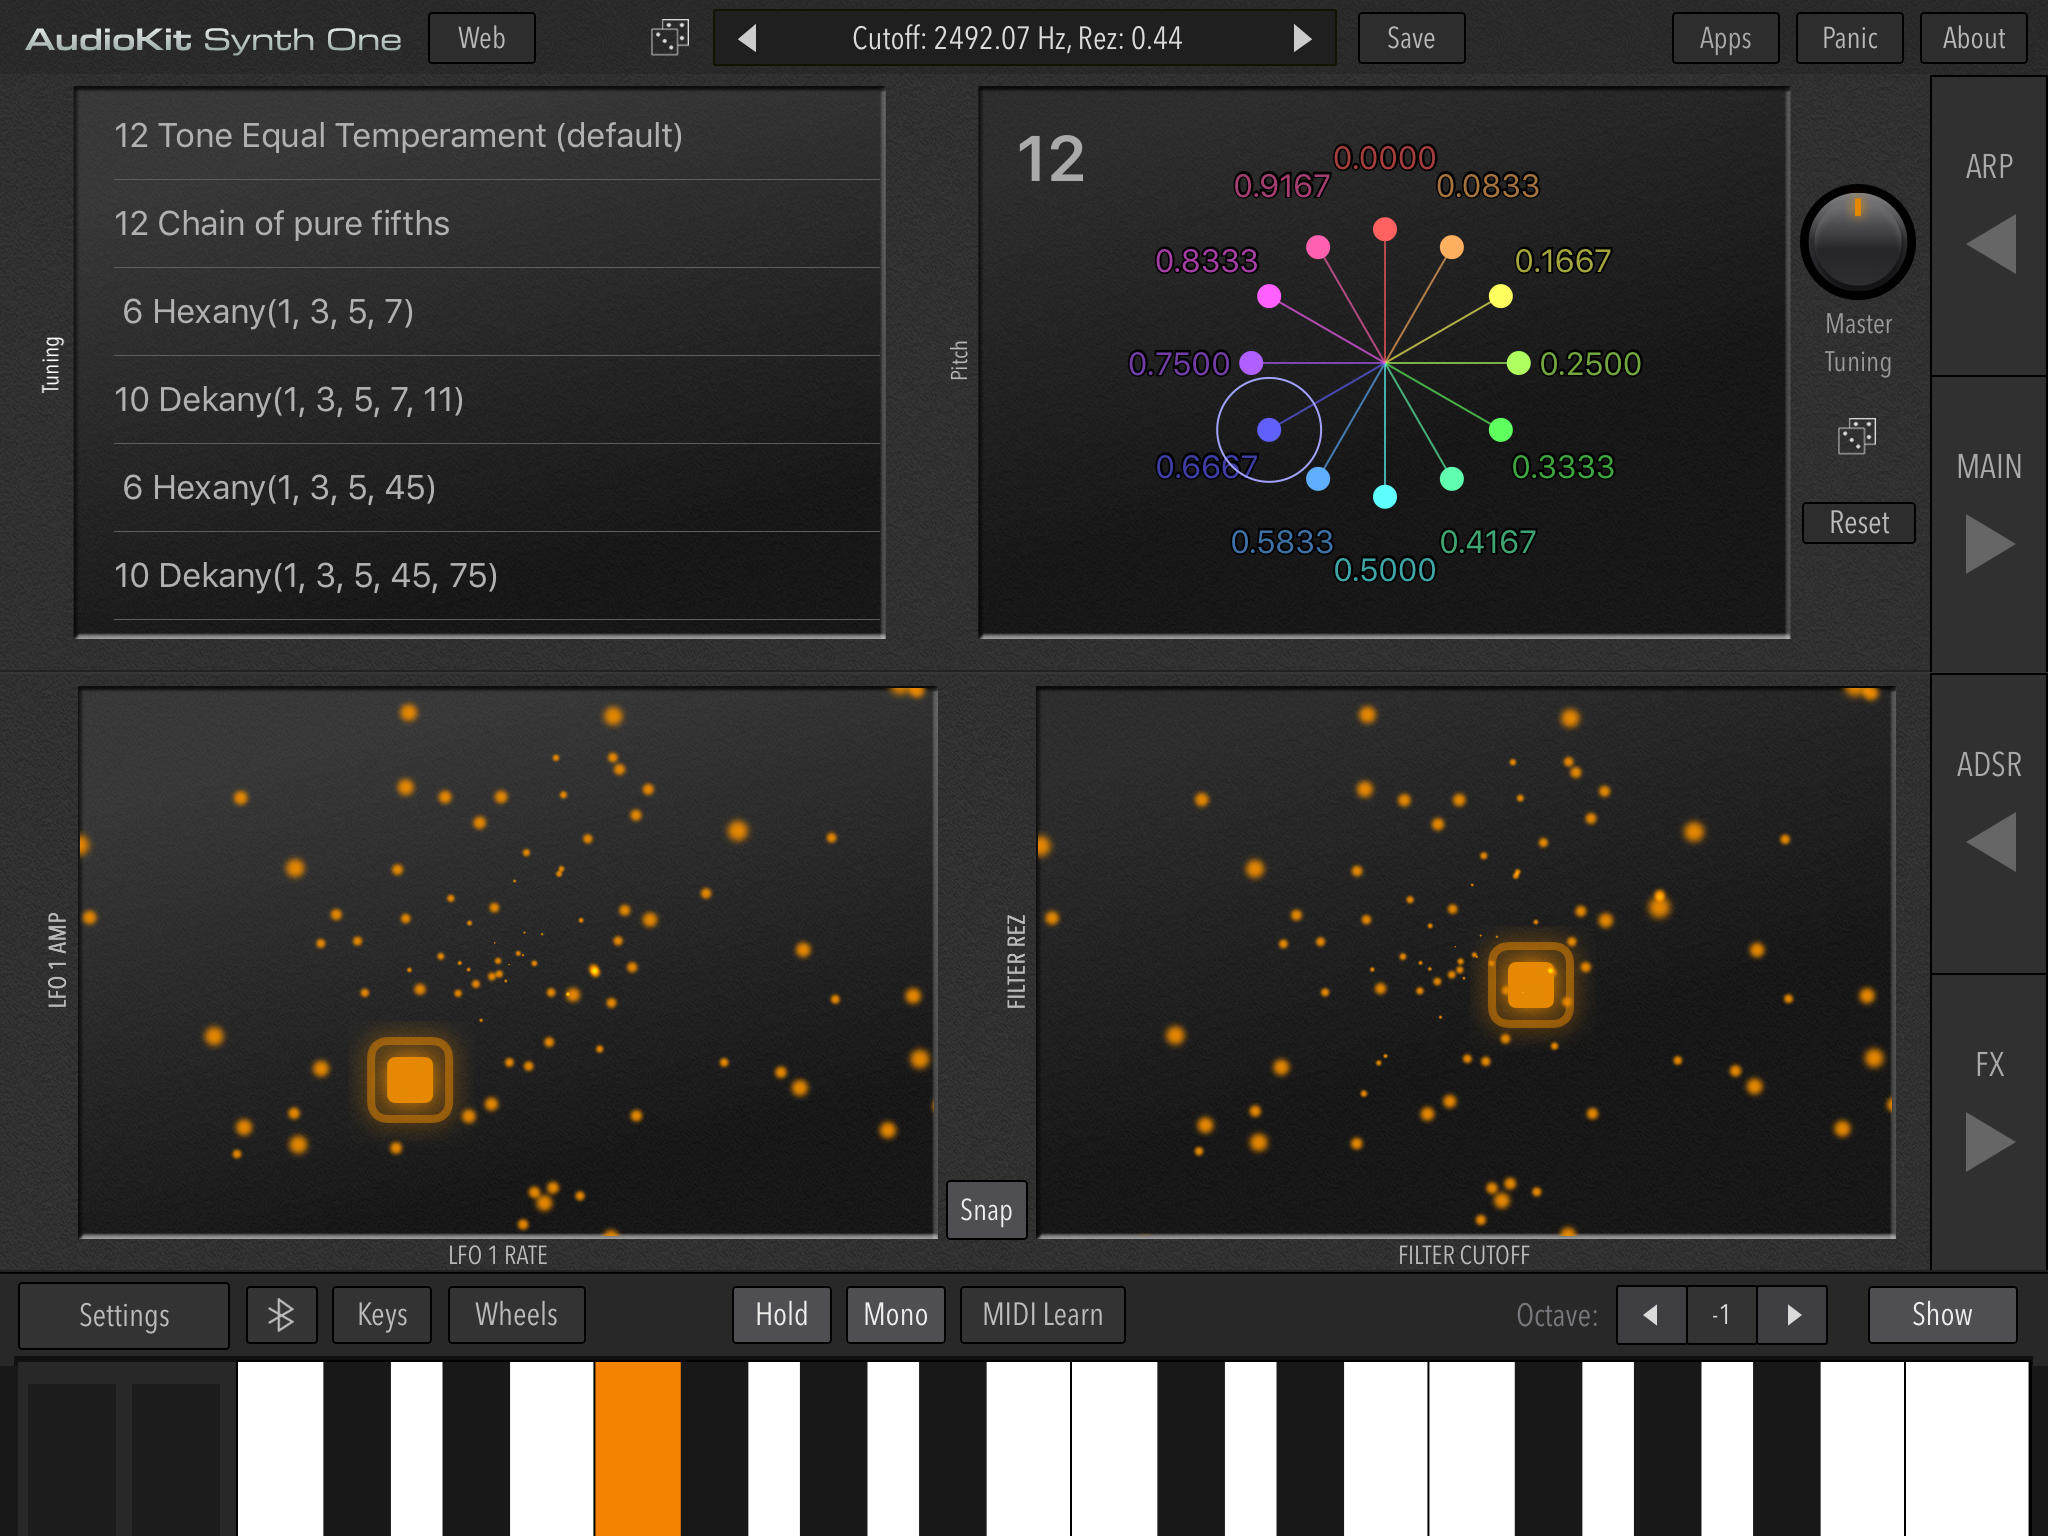Click the Panic button
Image resolution: width=2048 pixels, height=1536 pixels.
[1849, 38]
